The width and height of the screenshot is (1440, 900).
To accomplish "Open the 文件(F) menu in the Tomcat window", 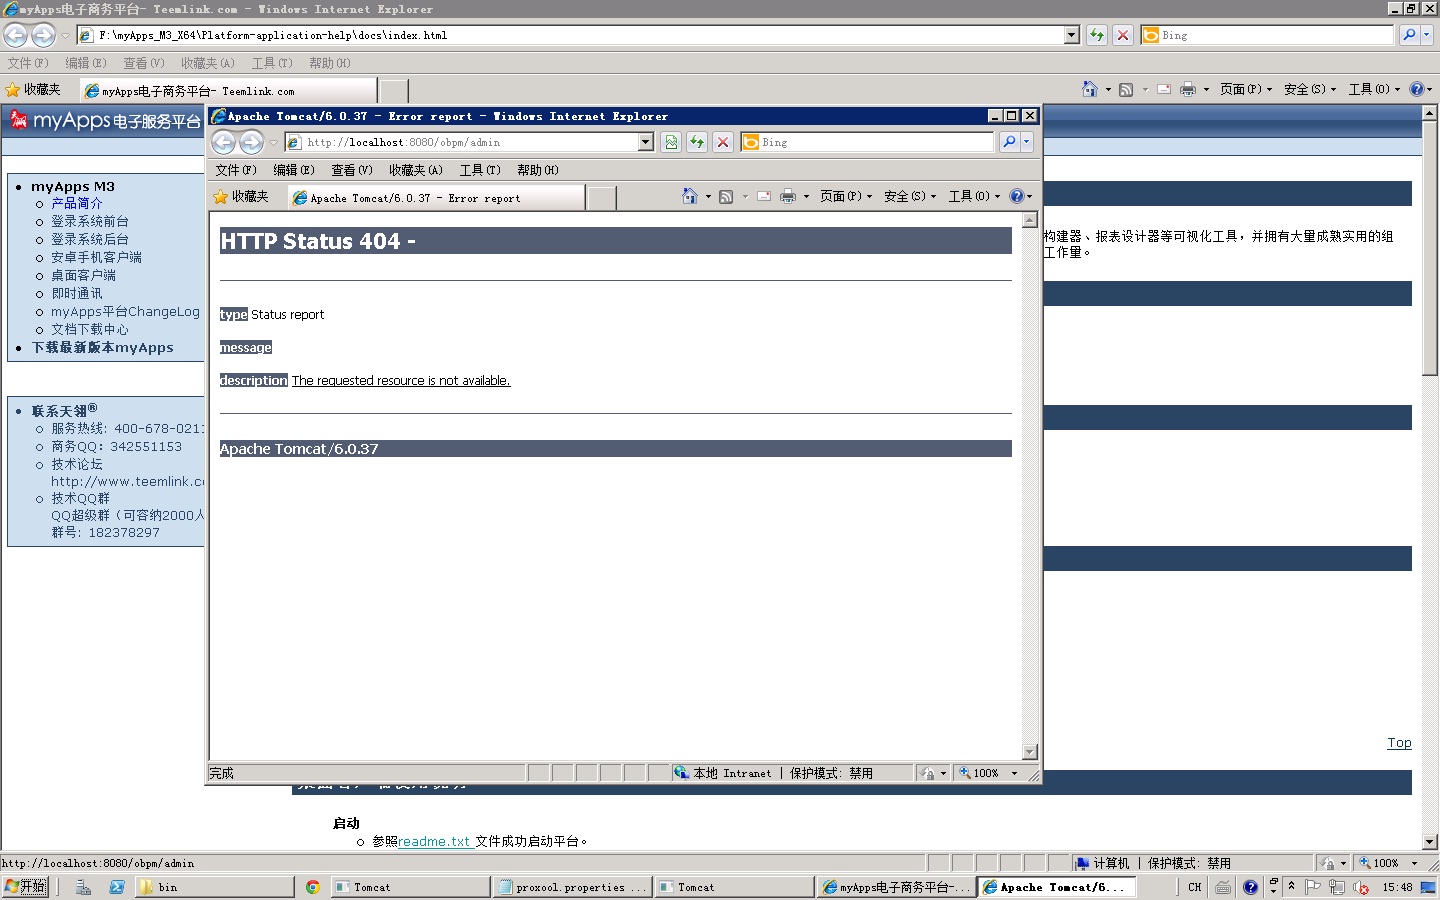I will pos(236,170).
